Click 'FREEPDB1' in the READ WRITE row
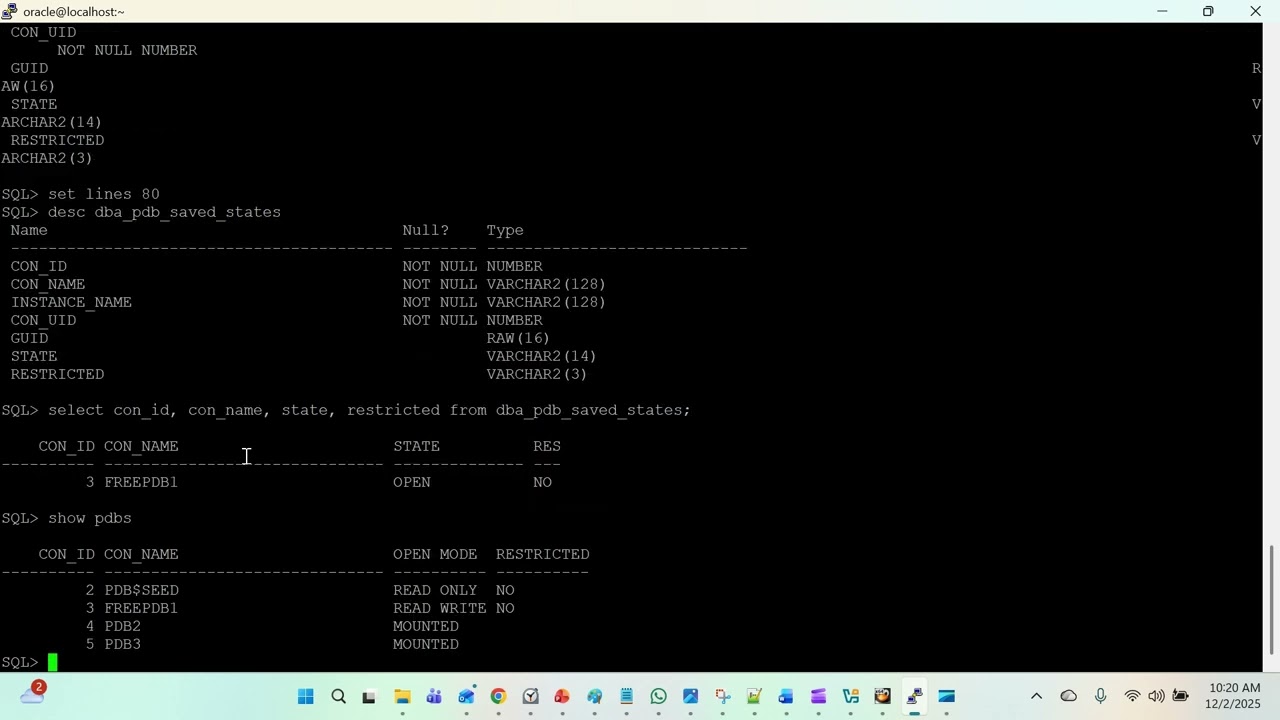The width and height of the screenshot is (1280, 720). (x=141, y=608)
